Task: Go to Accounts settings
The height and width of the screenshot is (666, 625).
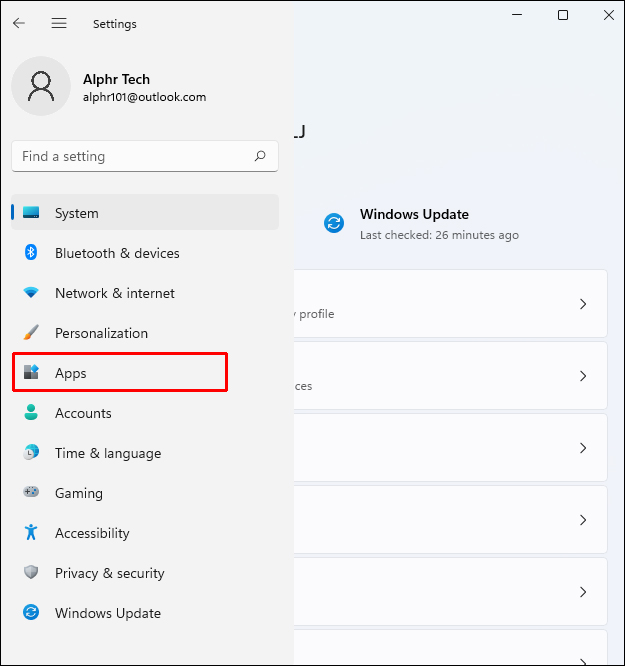Action: click(83, 413)
